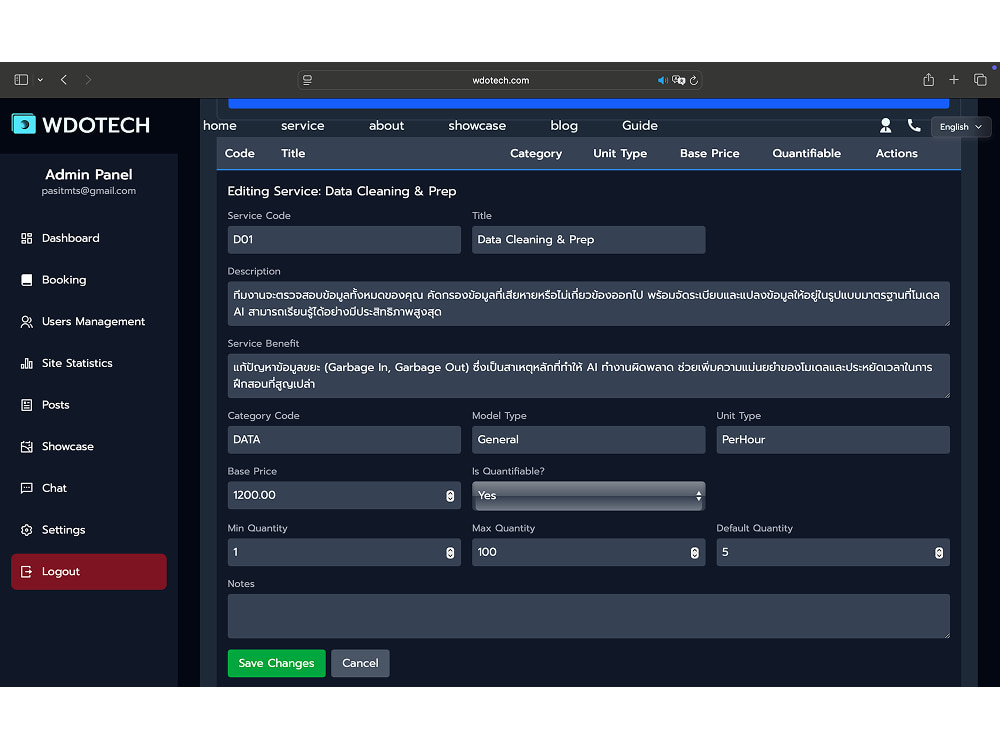The width and height of the screenshot is (1000, 750).
Task: Toggle the Safari sidebar icon
Action: [x=21, y=80]
